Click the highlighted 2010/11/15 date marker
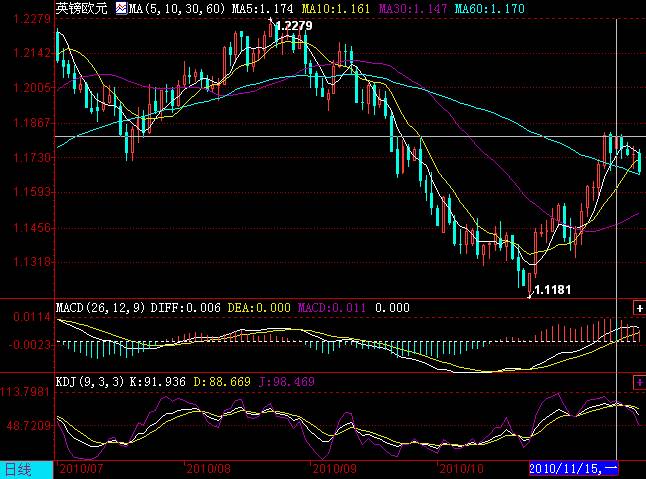This screenshot has height=479, width=646. 573,468
